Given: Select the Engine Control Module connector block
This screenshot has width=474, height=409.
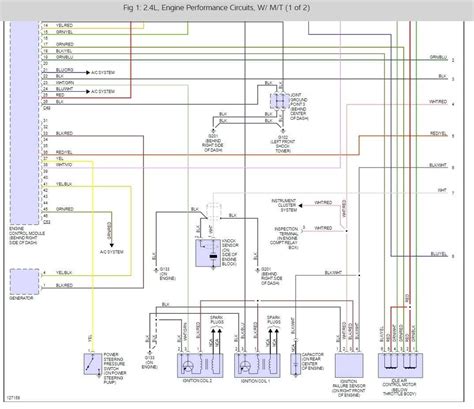Looking at the screenshot, I should click(x=25, y=123).
